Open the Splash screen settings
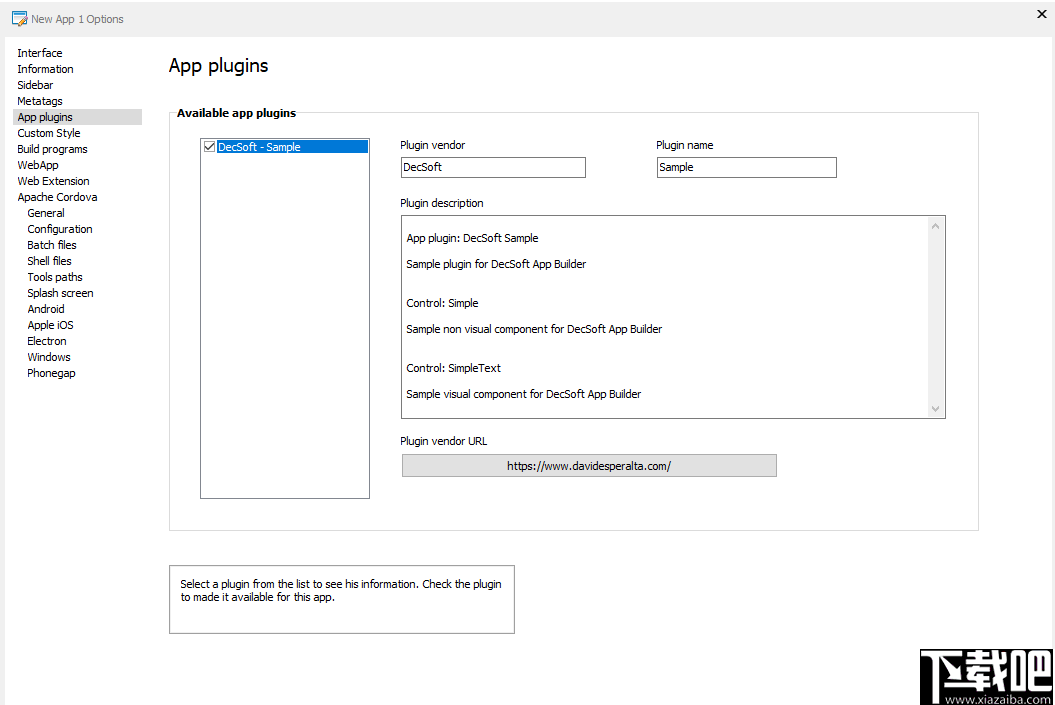1055x705 pixels. click(60, 293)
